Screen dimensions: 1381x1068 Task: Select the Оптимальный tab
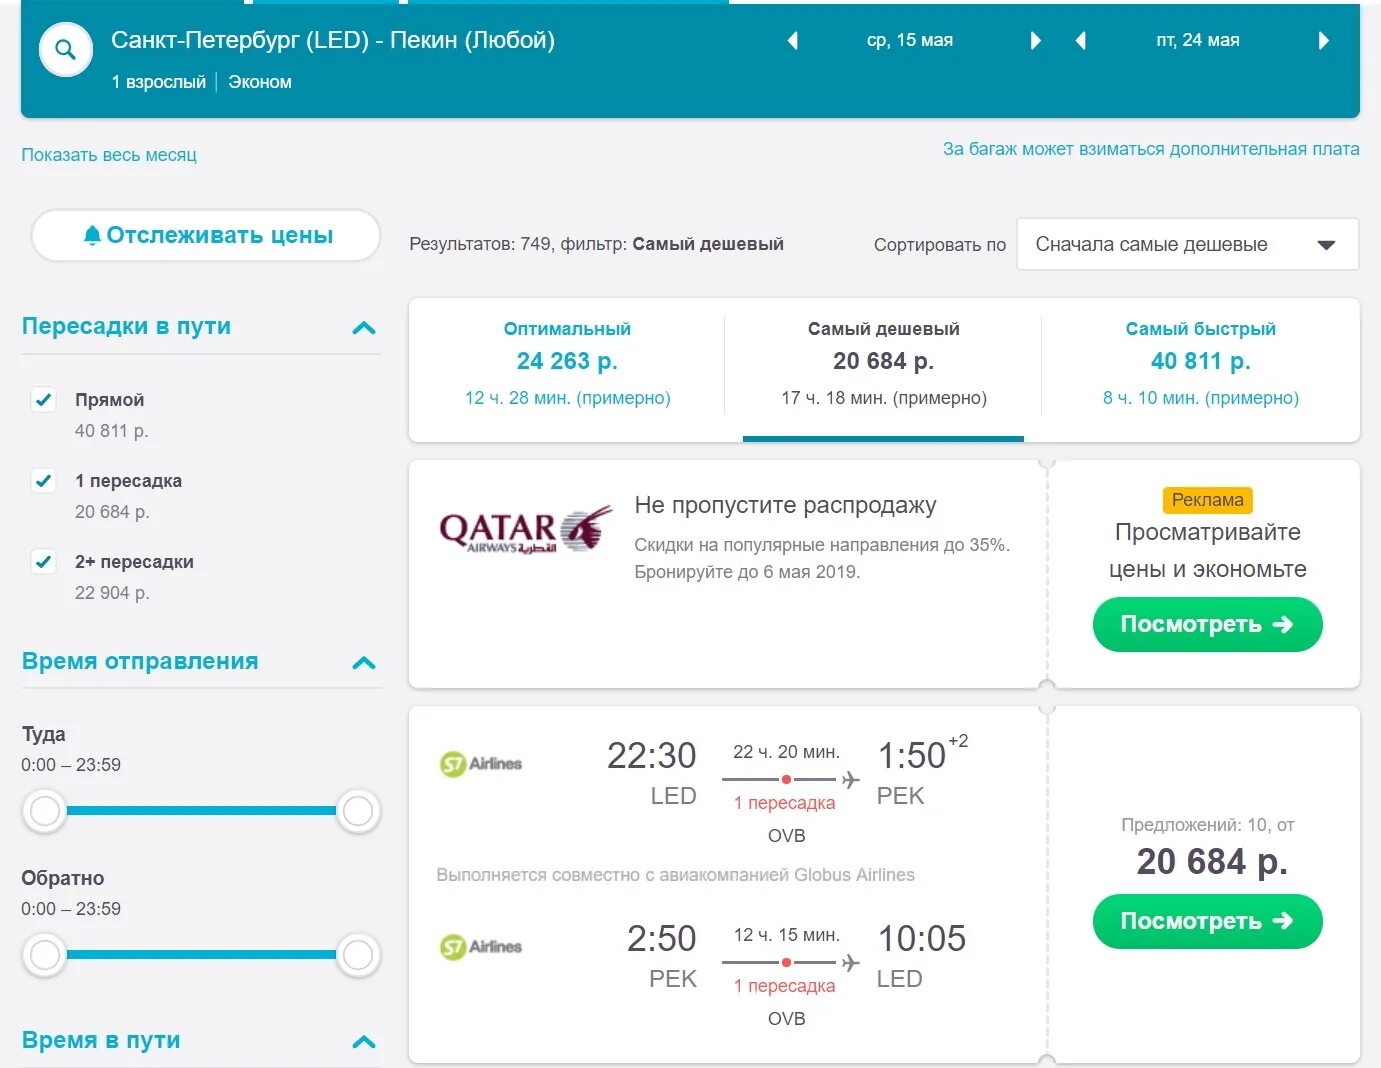567,364
